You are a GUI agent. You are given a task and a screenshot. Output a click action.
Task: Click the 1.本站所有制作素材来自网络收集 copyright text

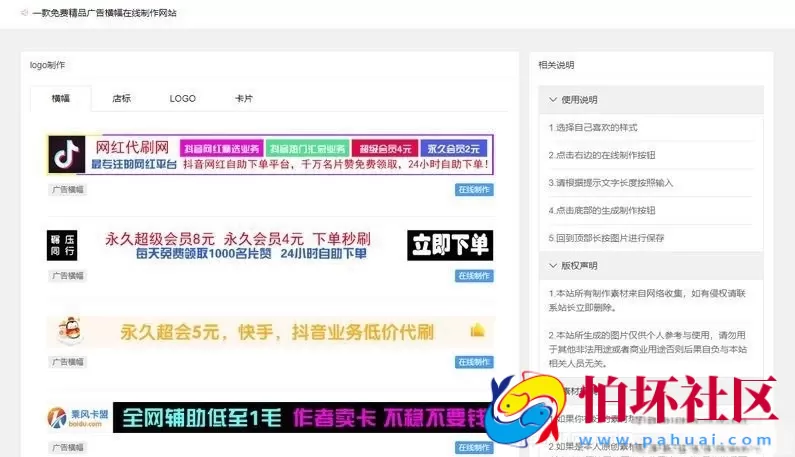[647, 300]
